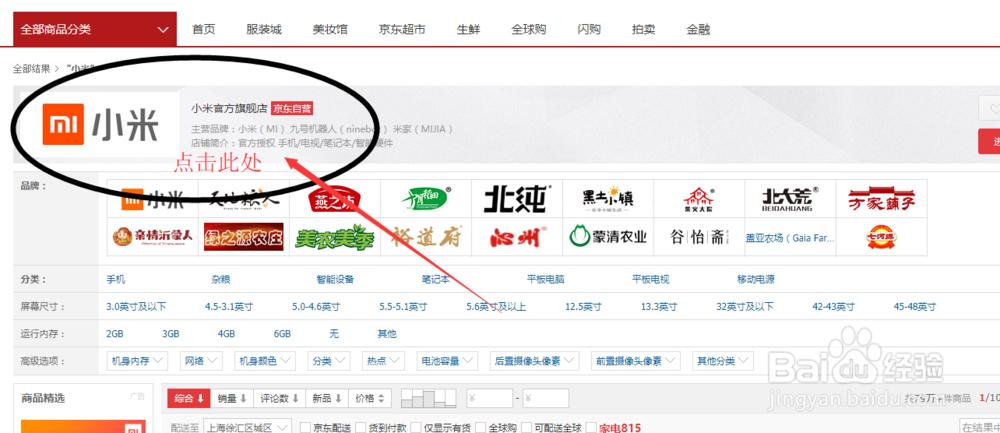
Task: Go to 全部结果 breadcrumb link
Action: pos(31,68)
